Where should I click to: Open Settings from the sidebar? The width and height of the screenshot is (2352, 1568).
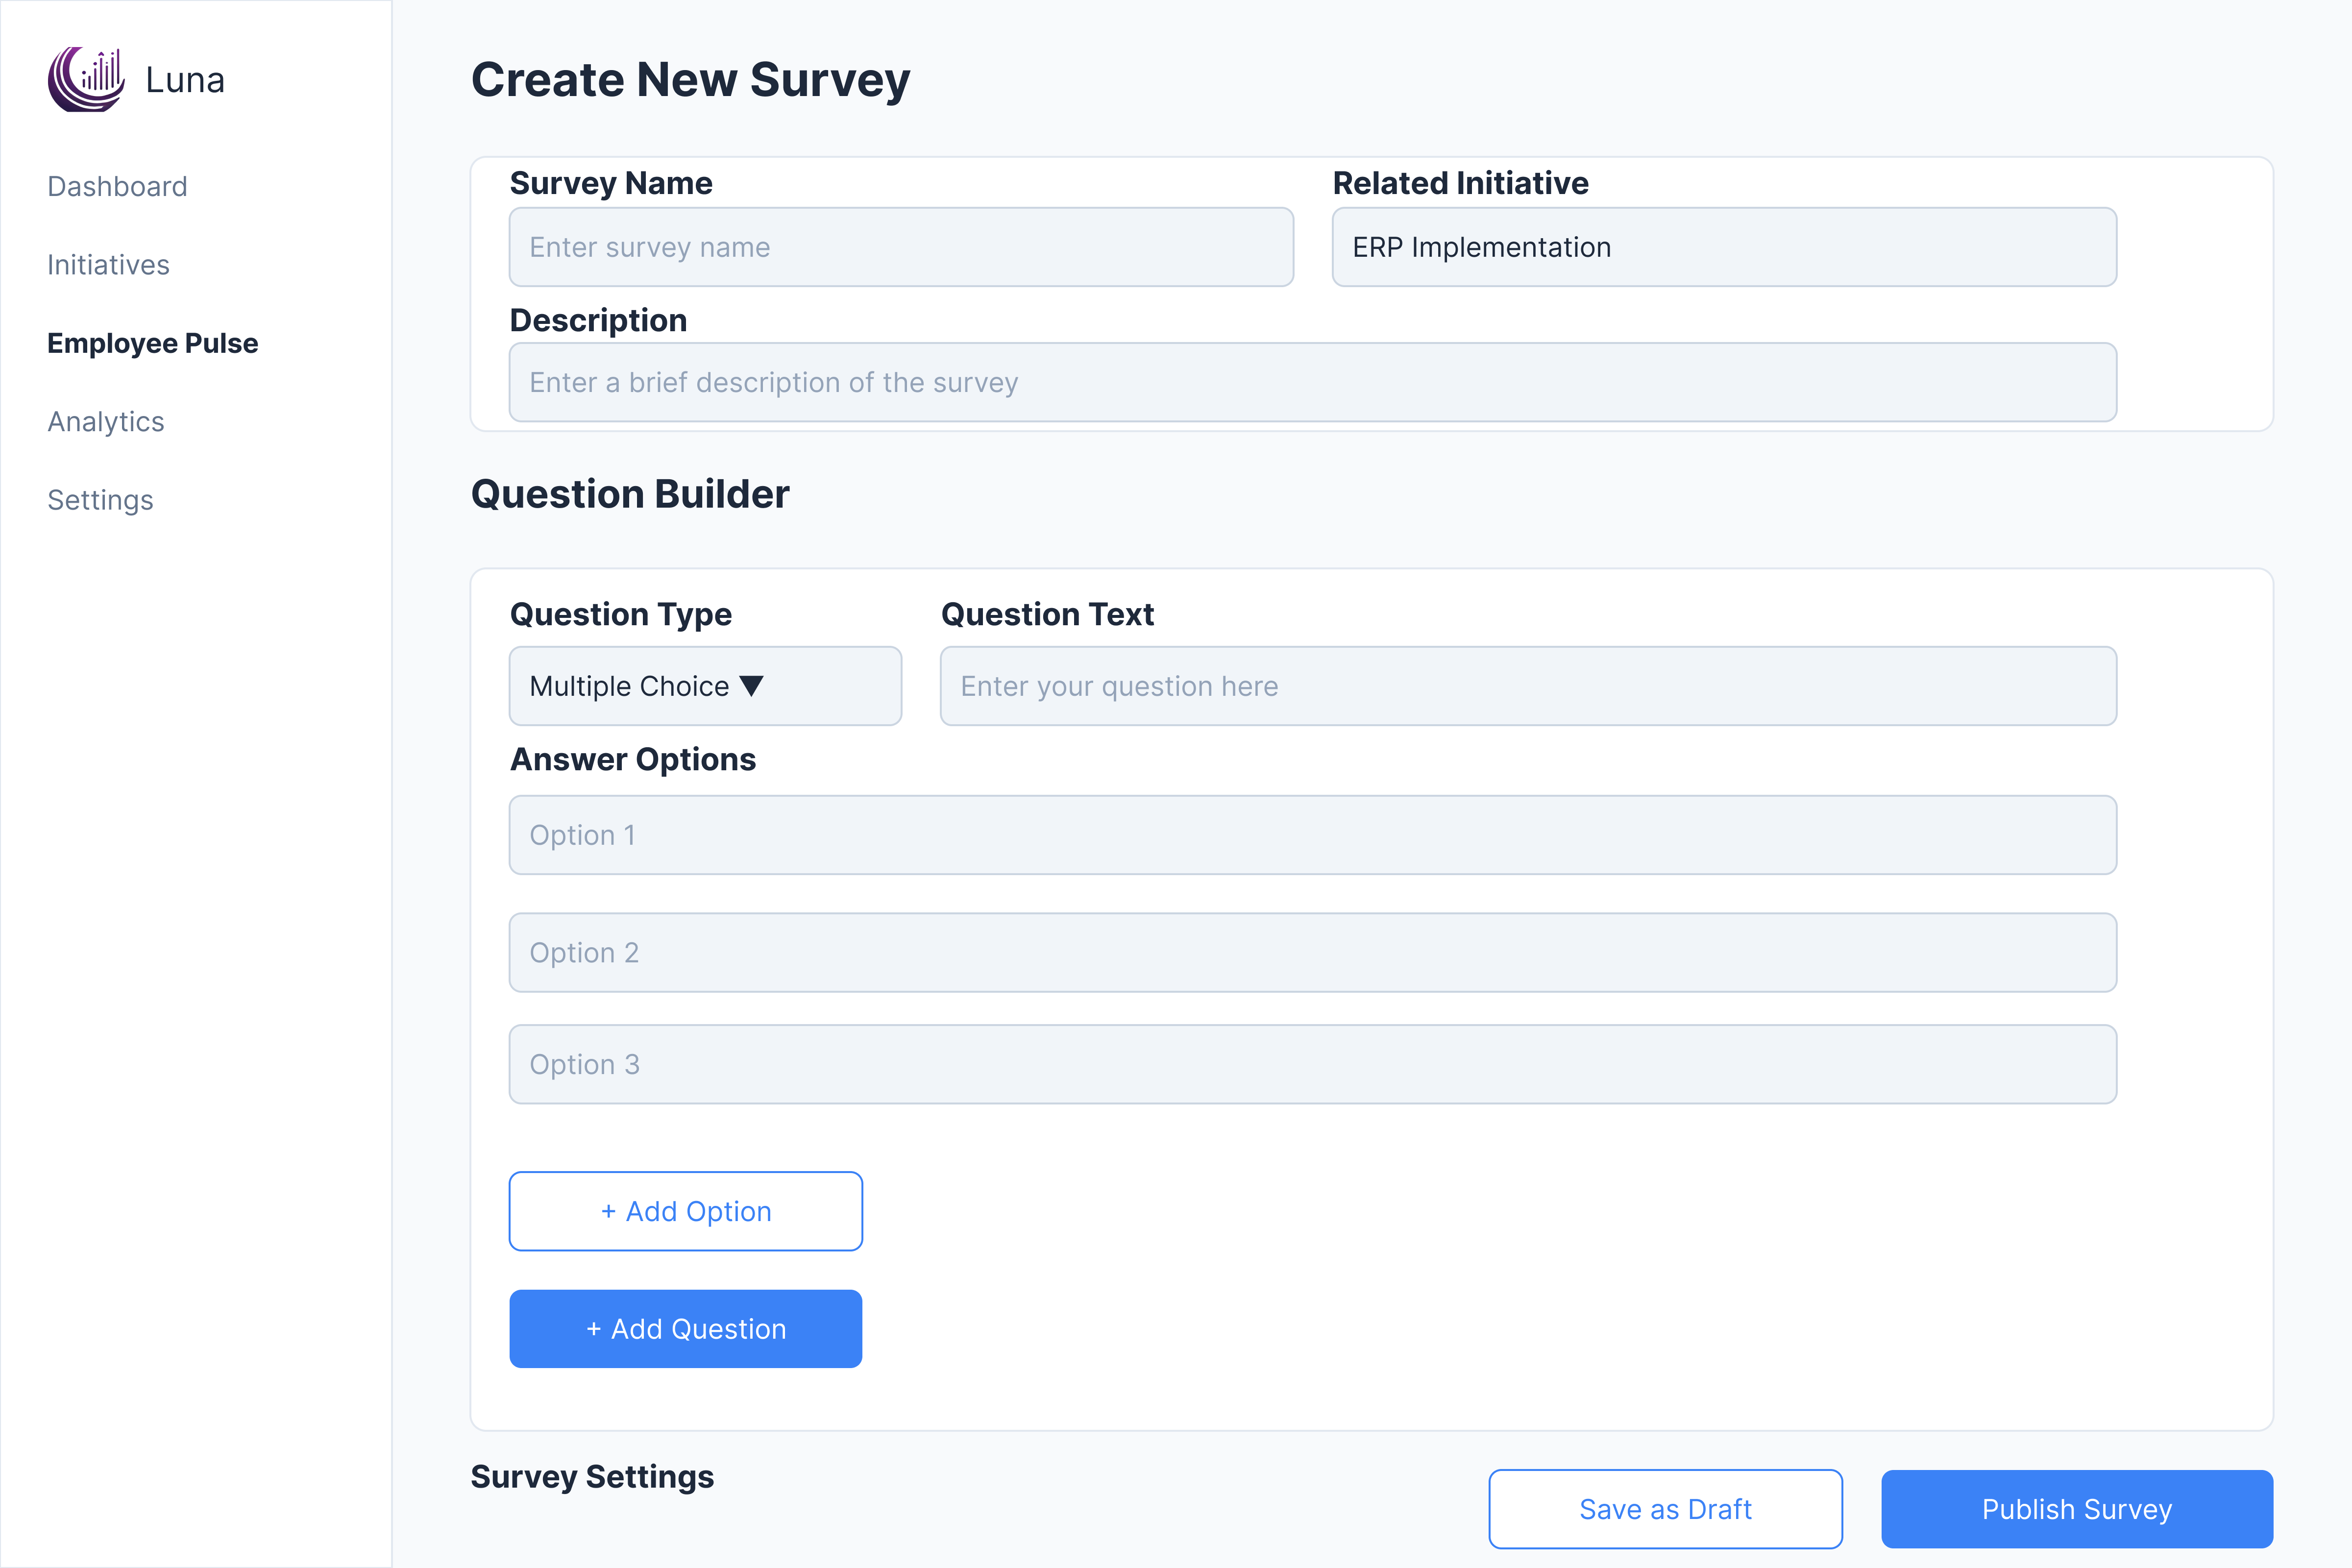click(100, 500)
